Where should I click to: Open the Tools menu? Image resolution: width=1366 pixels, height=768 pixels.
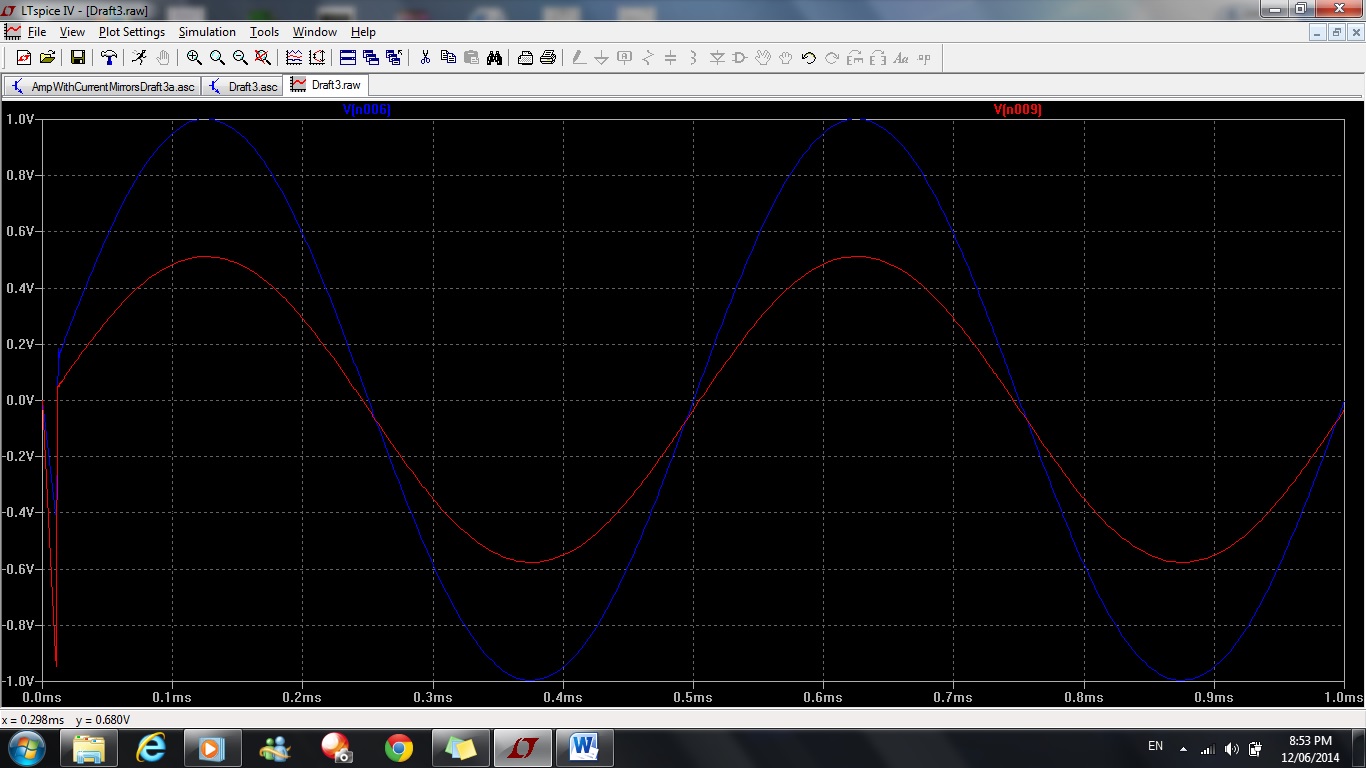click(x=264, y=32)
